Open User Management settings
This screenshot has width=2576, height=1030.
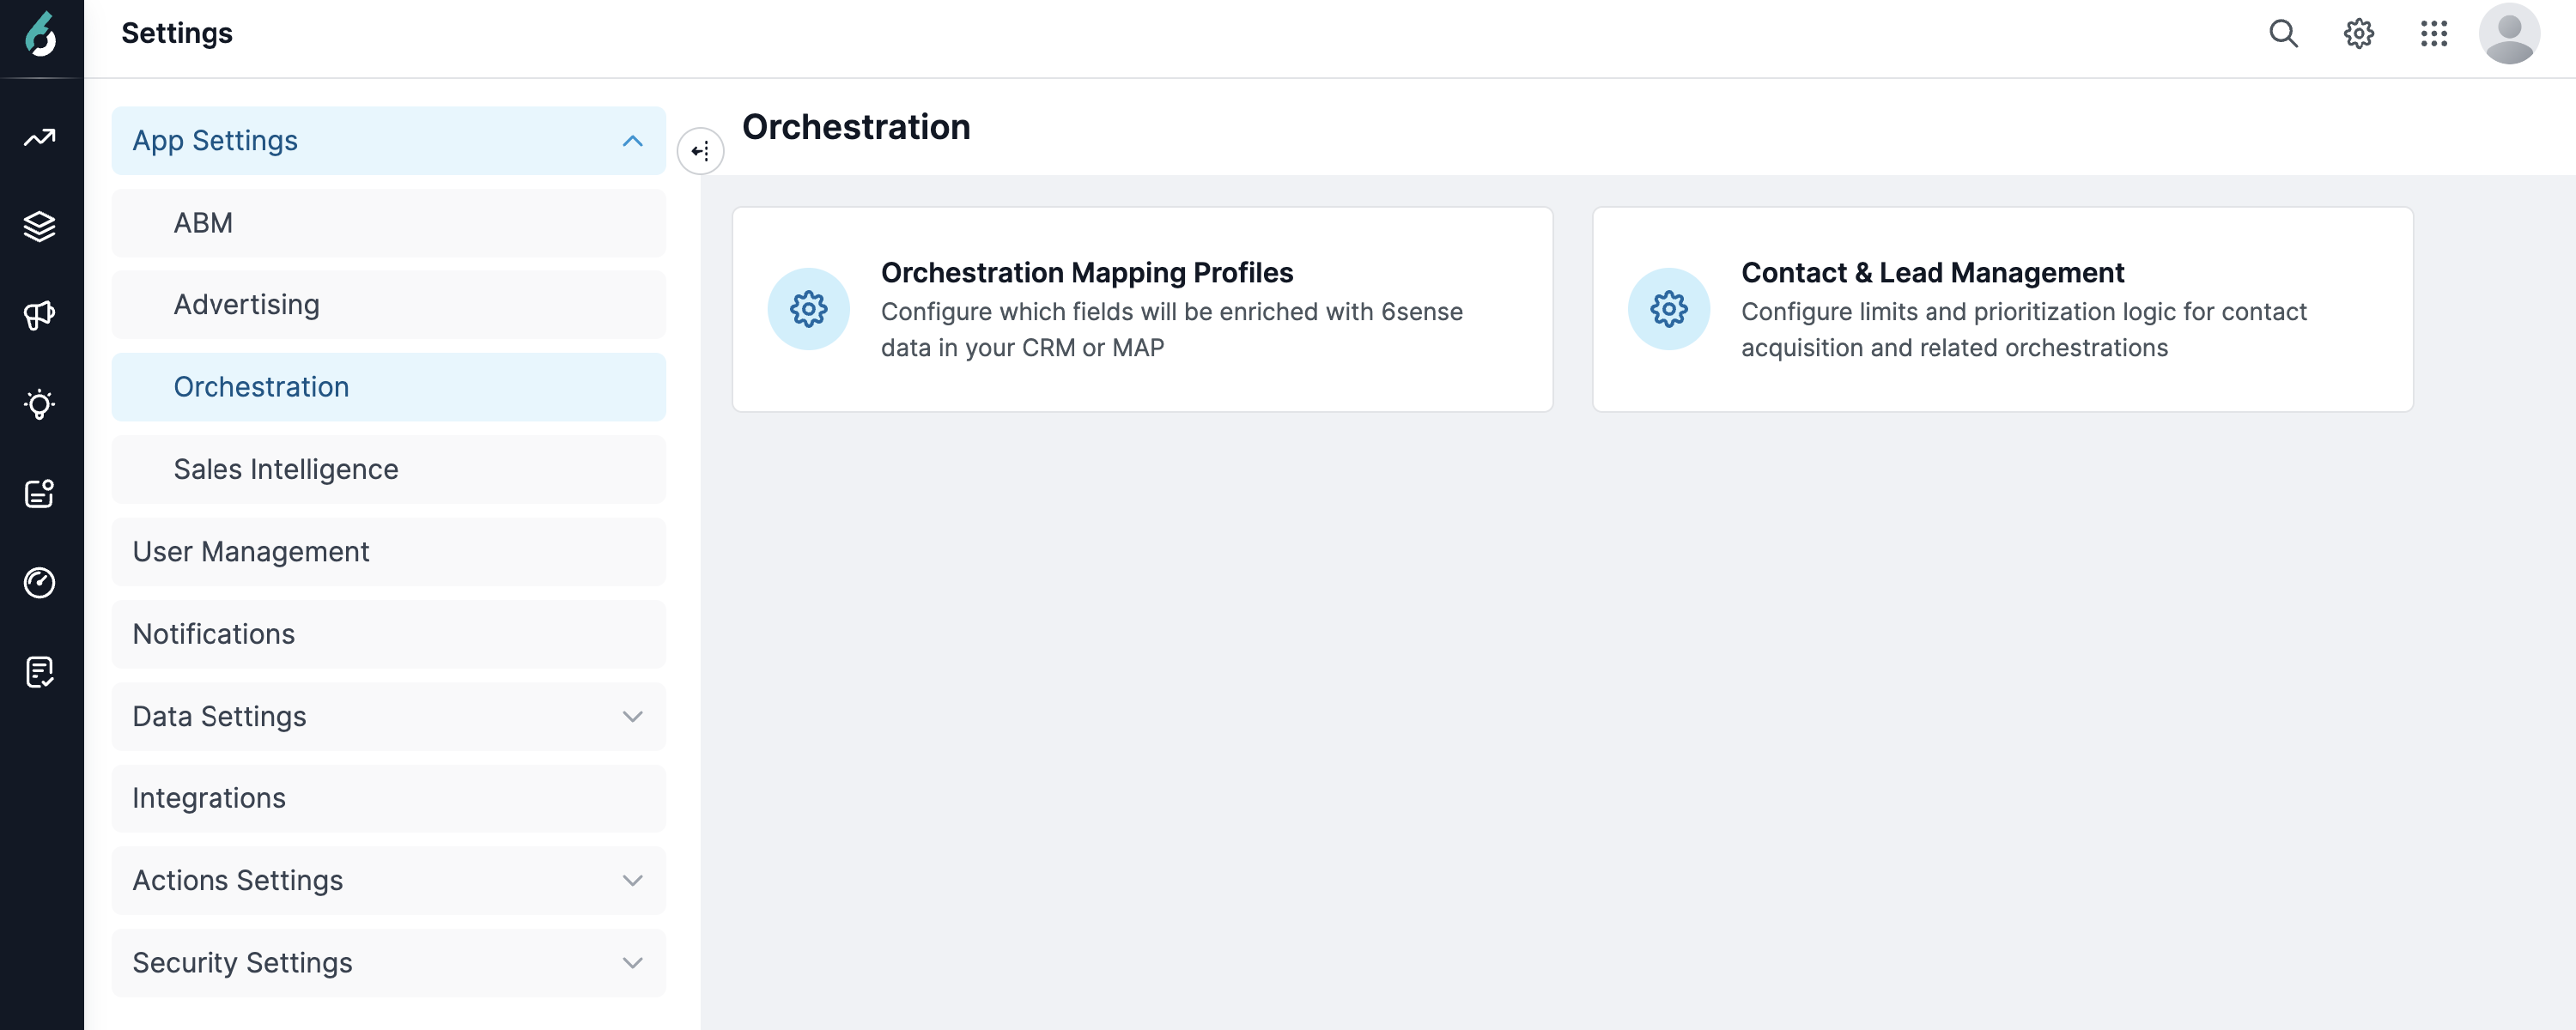pyautogui.click(x=389, y=552)
